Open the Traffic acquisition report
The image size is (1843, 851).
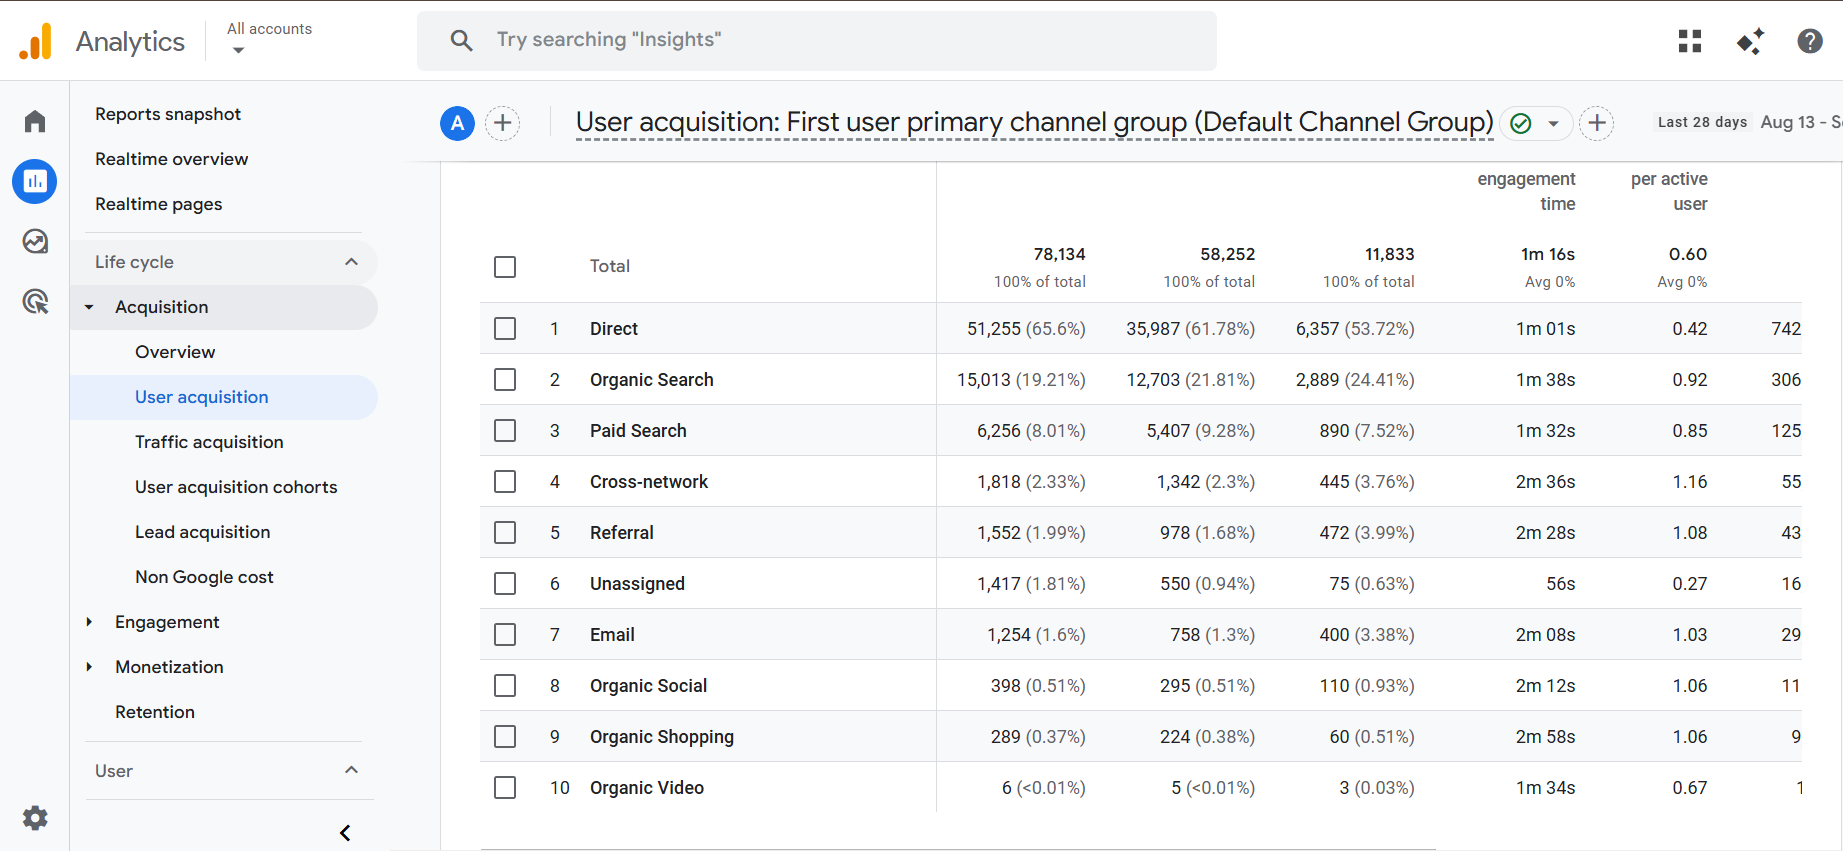click(209, 442)
